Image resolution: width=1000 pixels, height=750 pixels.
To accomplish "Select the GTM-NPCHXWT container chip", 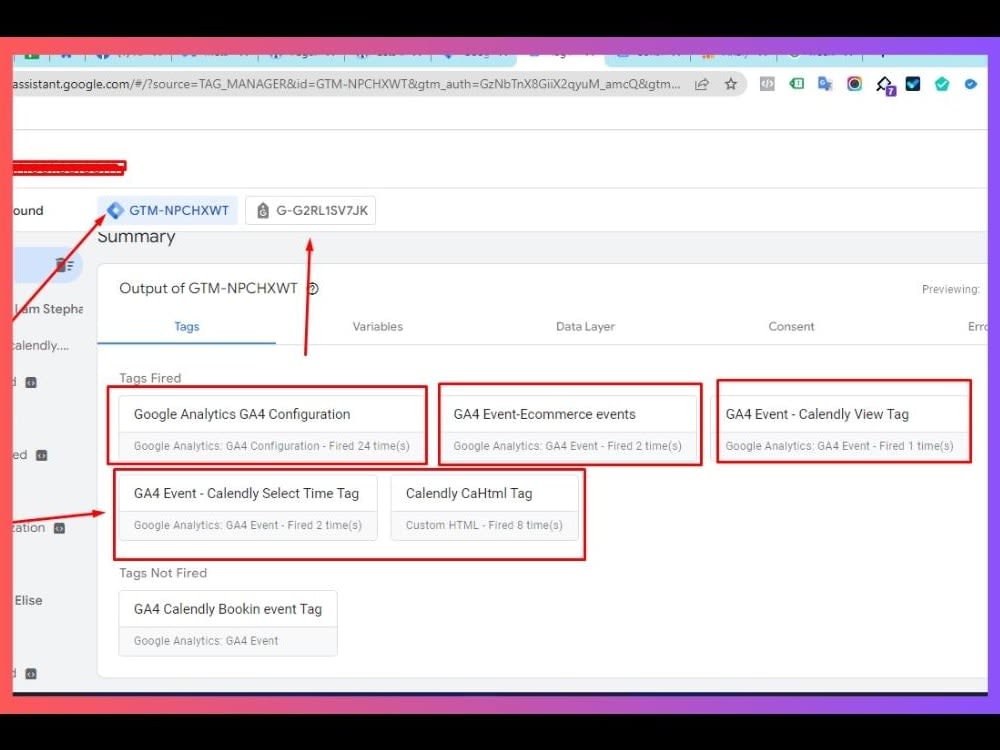I will pos(168,210).
